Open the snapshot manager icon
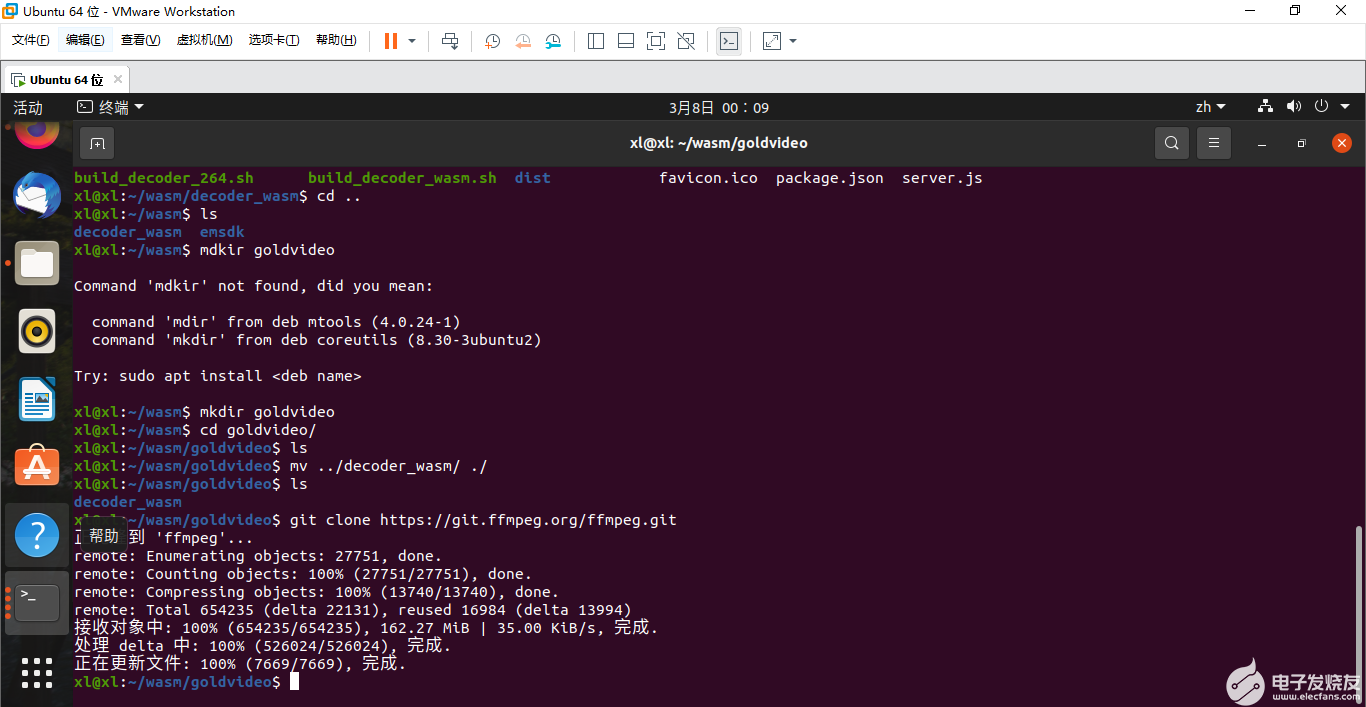 pyautogui.click(x=553, y=41)
